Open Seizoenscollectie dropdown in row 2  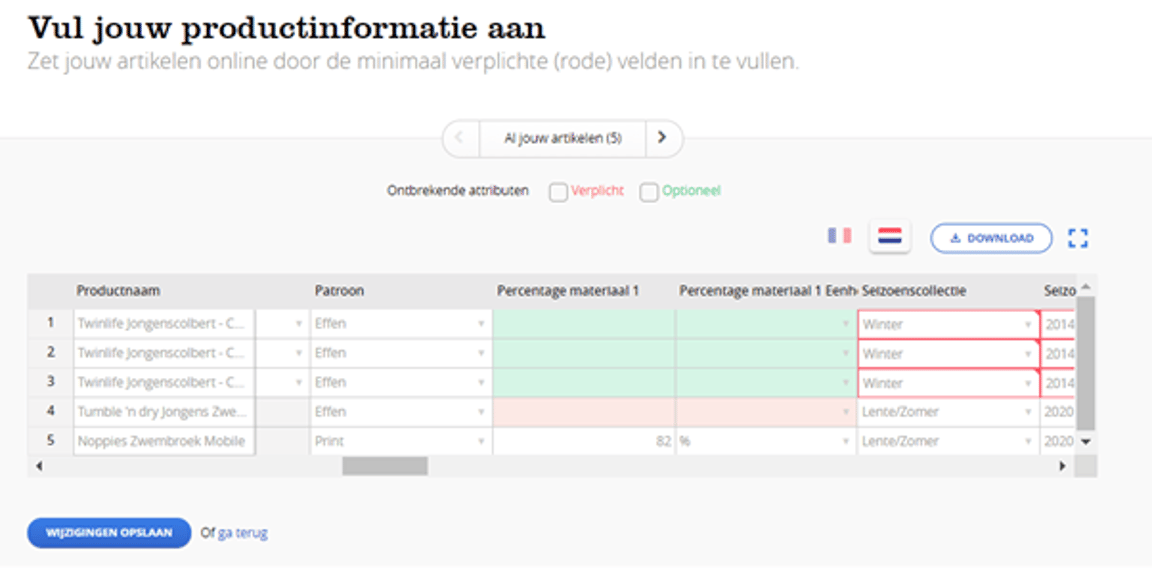1027,354
